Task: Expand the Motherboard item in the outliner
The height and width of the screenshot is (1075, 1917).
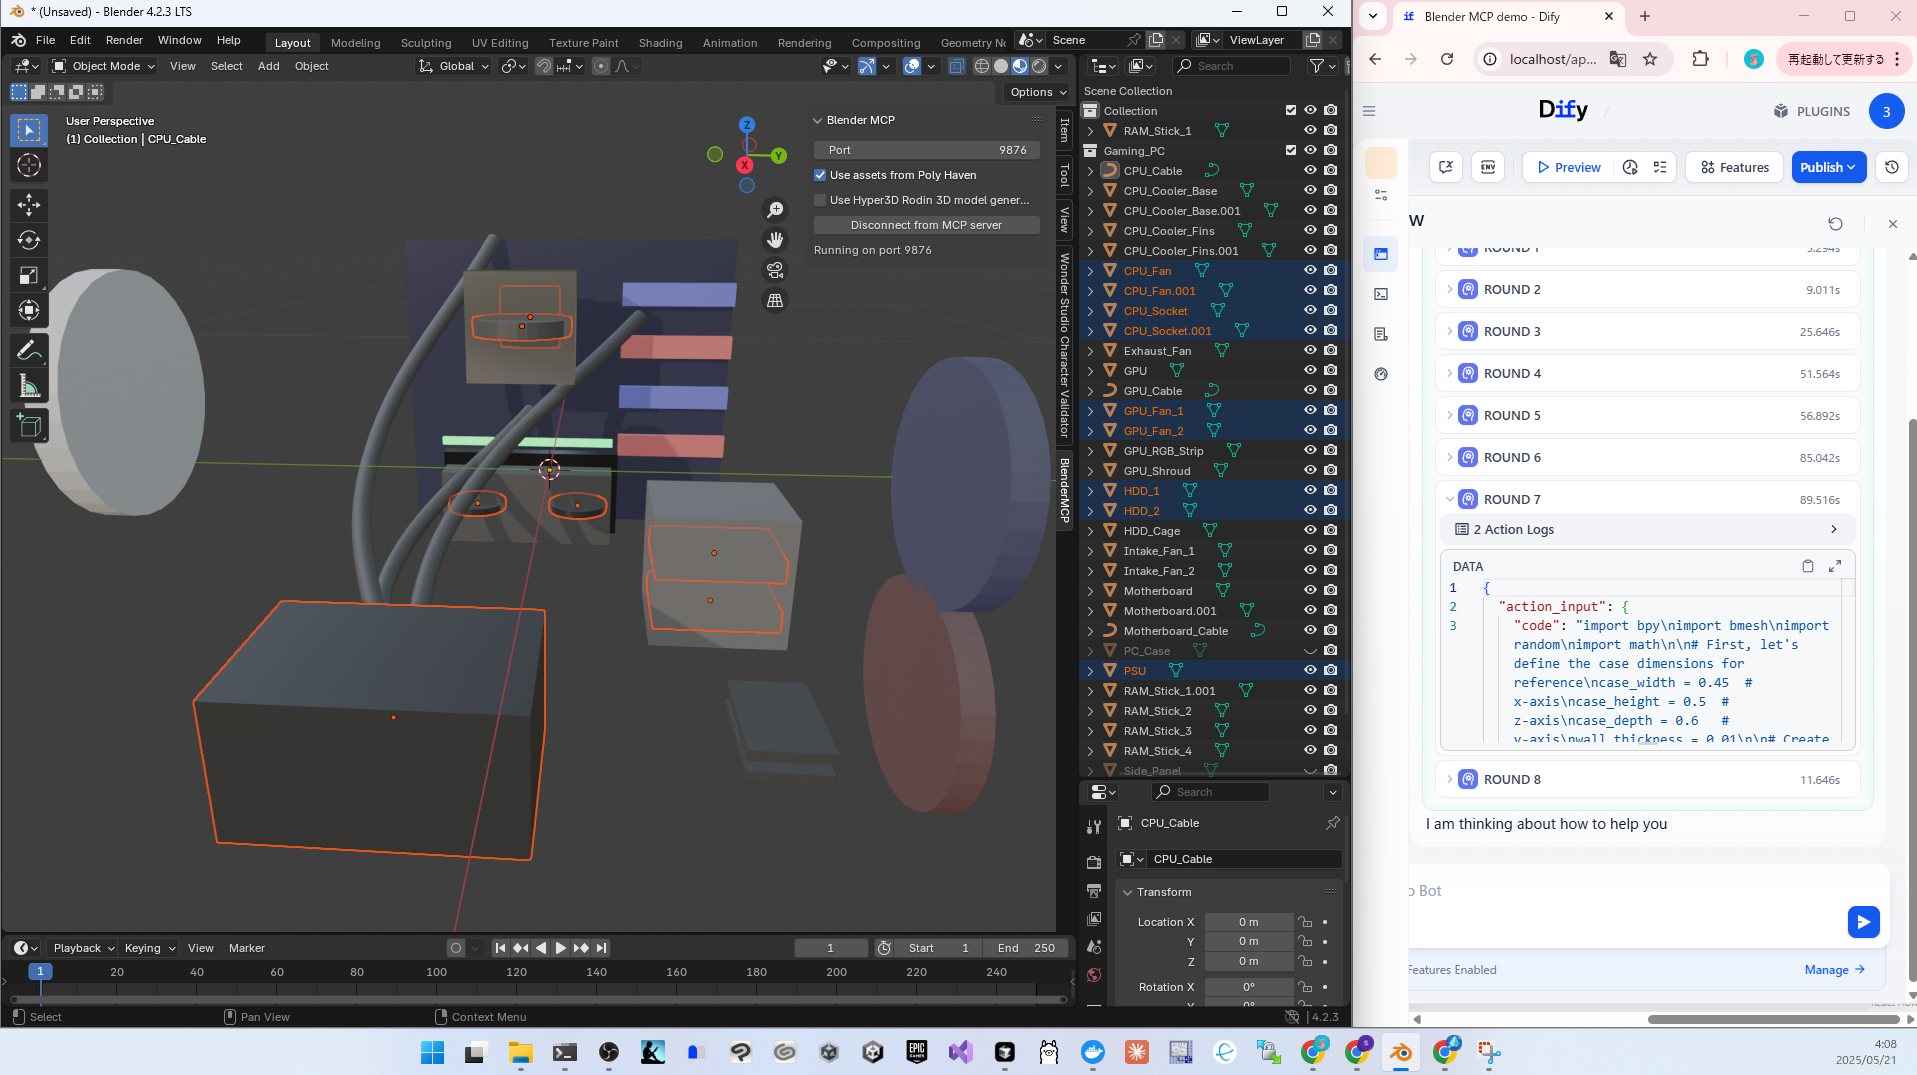Action: pos(1091,591)
